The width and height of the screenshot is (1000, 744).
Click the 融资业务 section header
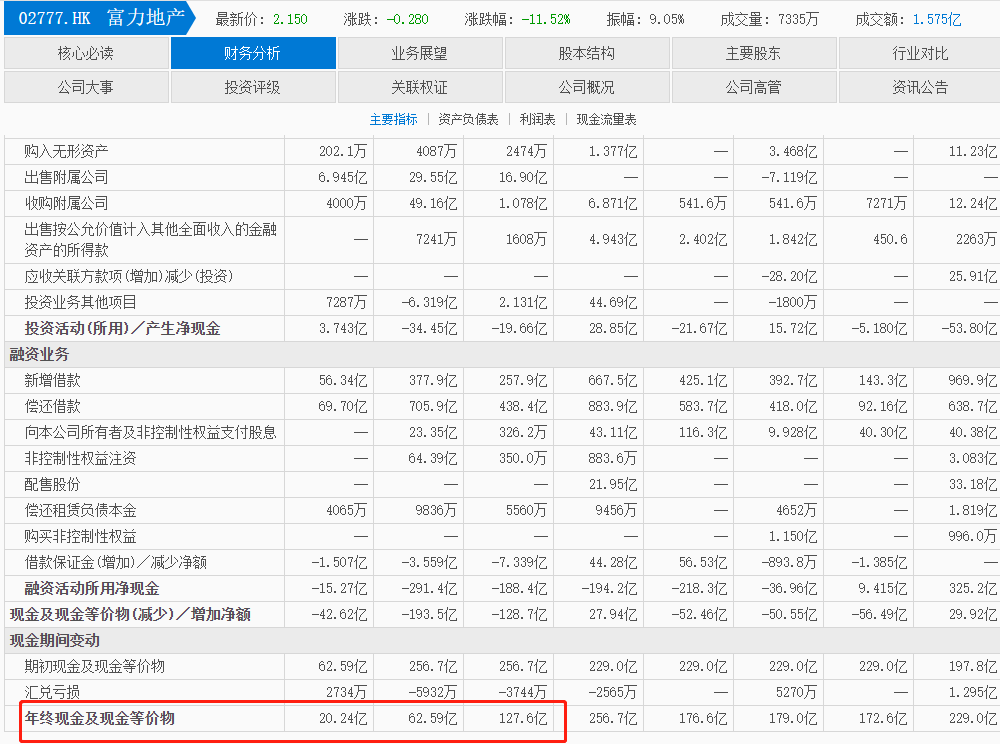[x=39, y=354]
